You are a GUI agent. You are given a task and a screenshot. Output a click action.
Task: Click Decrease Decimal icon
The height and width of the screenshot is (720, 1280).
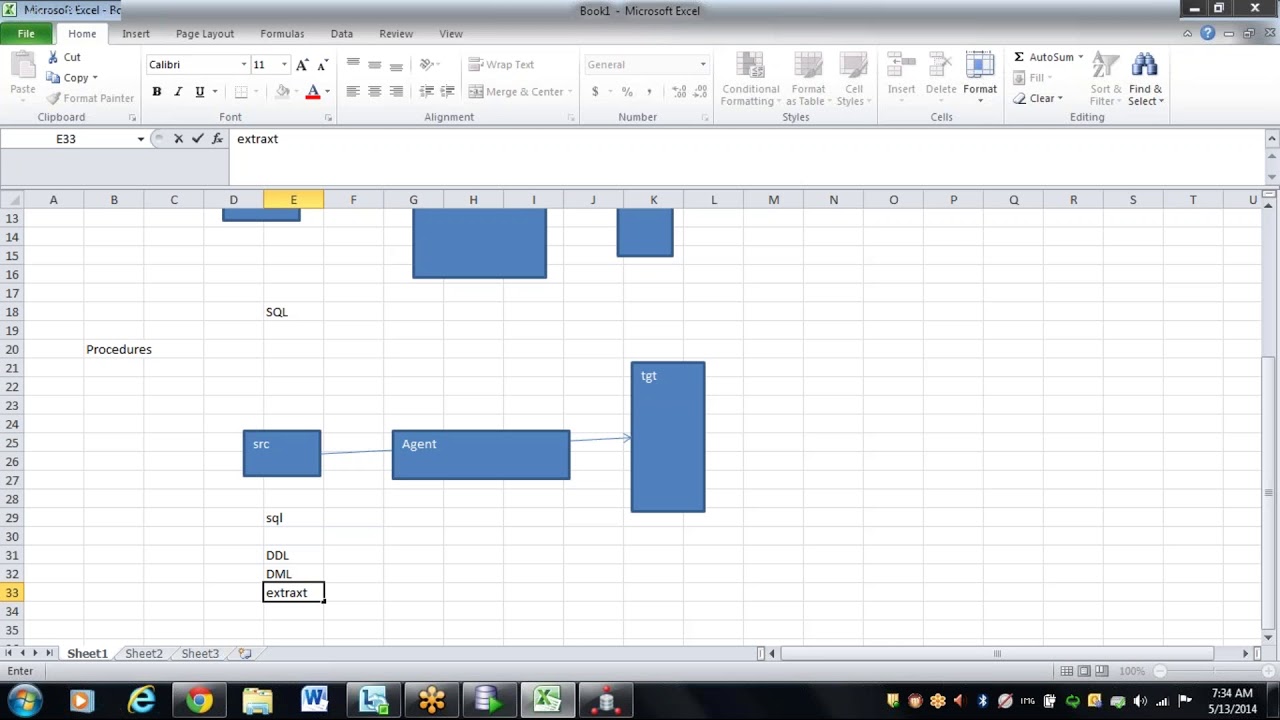699,92
